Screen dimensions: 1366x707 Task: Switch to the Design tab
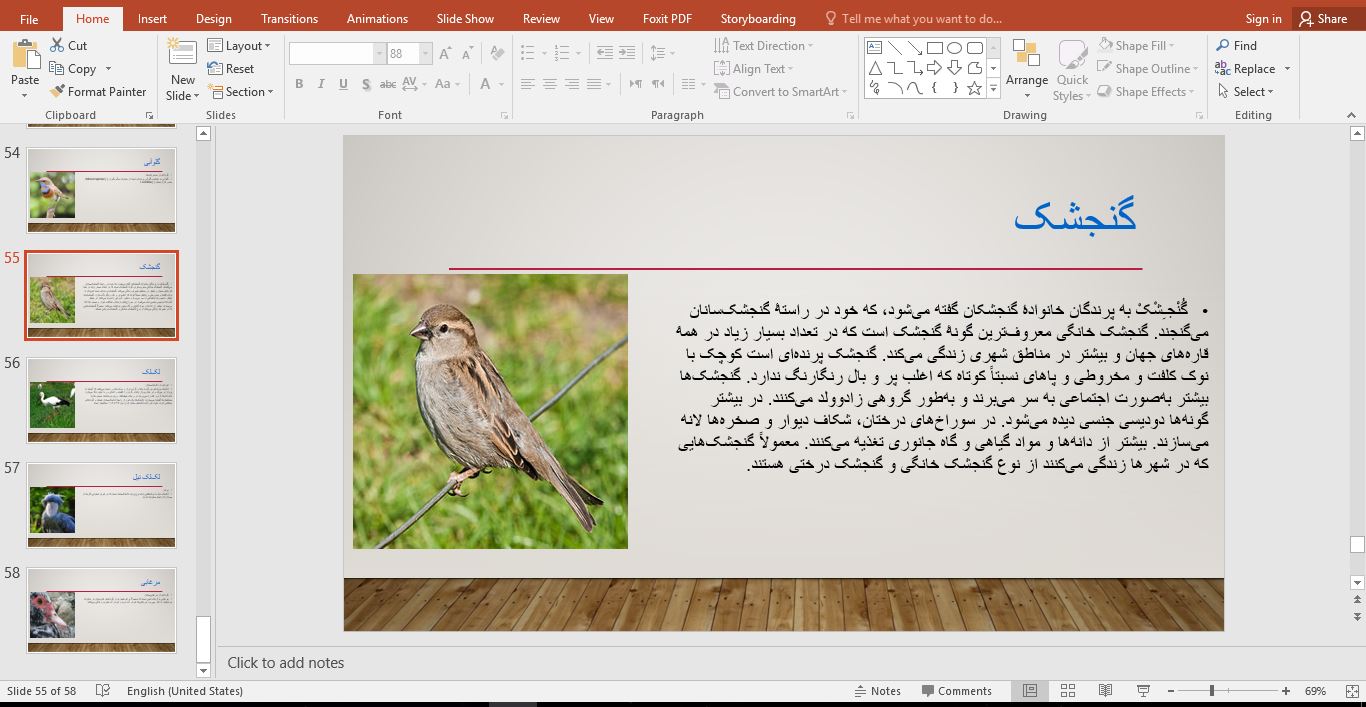pyautogui.click(x=213, y=18)
